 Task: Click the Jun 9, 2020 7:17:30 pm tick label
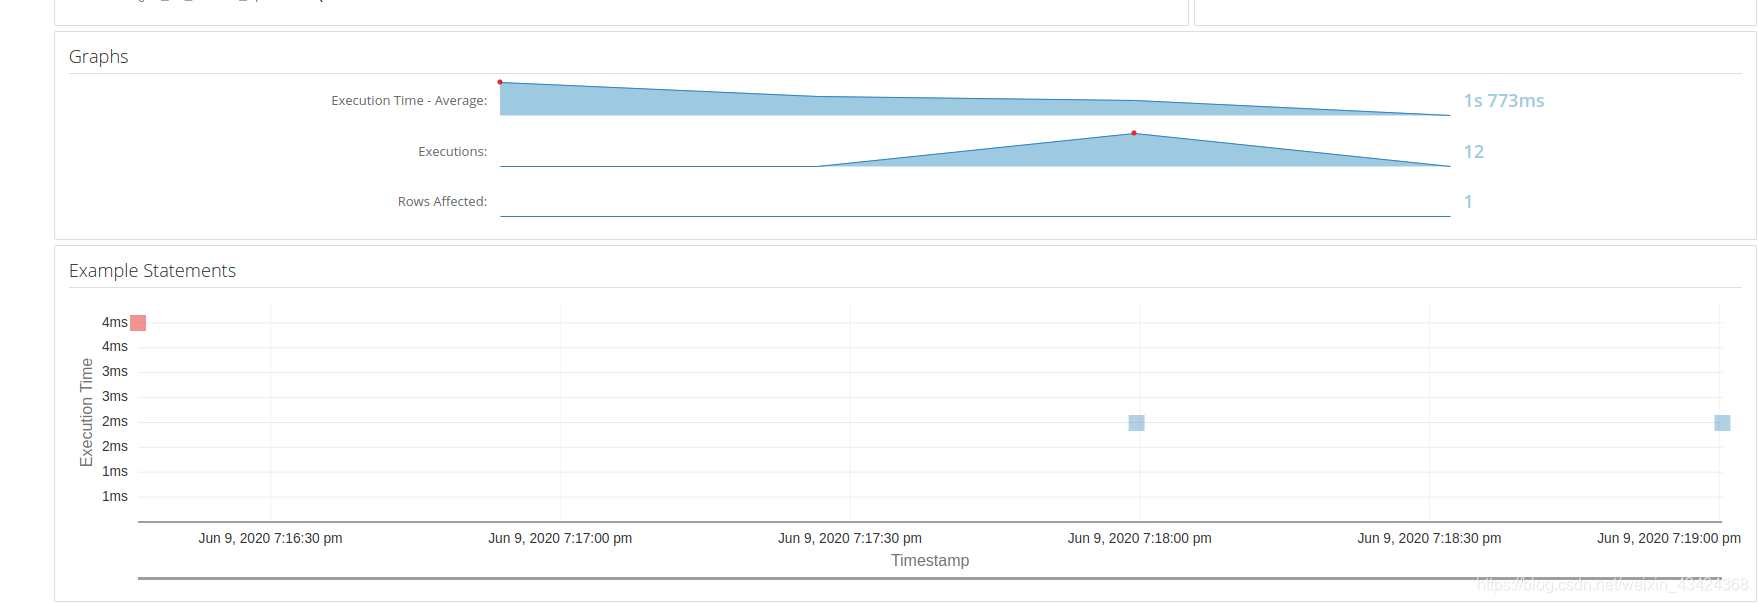[850, 538]
